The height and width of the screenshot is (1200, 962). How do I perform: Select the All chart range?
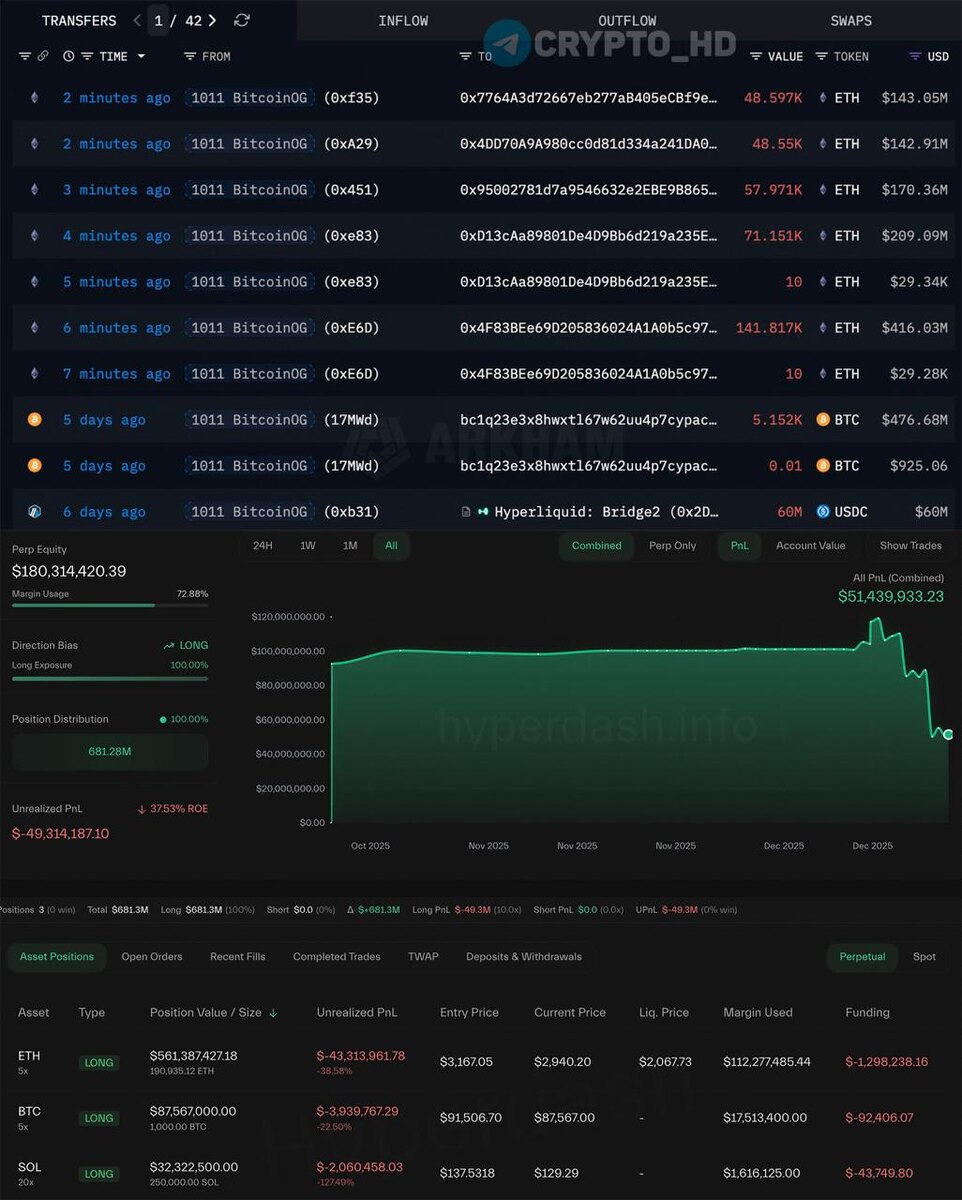[391, 546]
